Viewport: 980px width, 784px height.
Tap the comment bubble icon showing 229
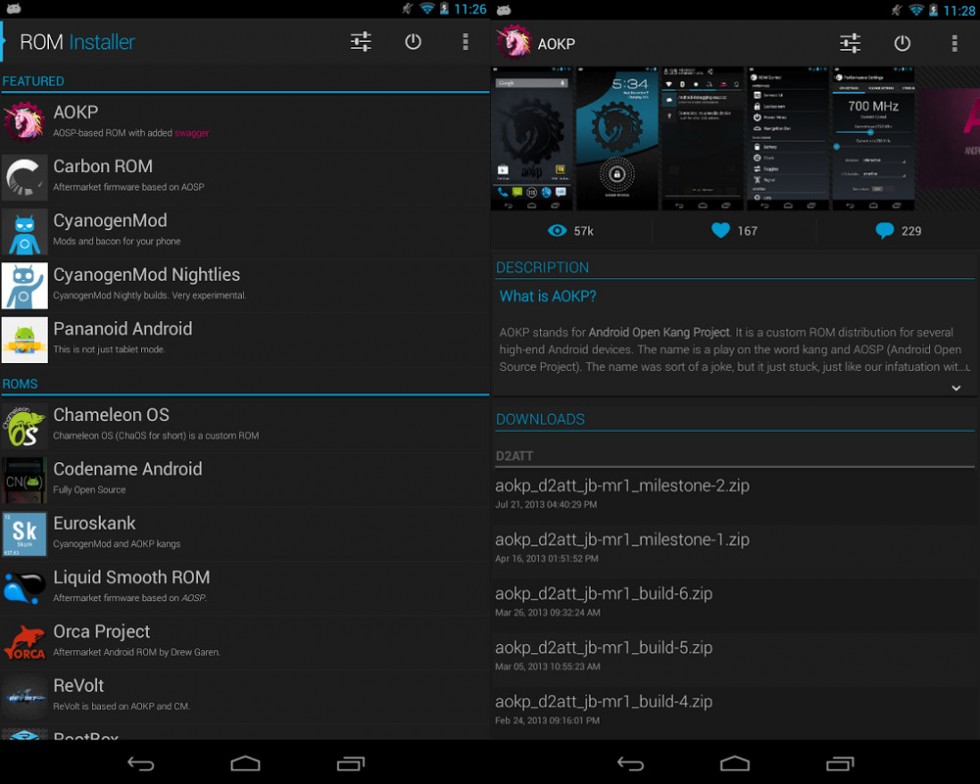click(x=884, y=231)
